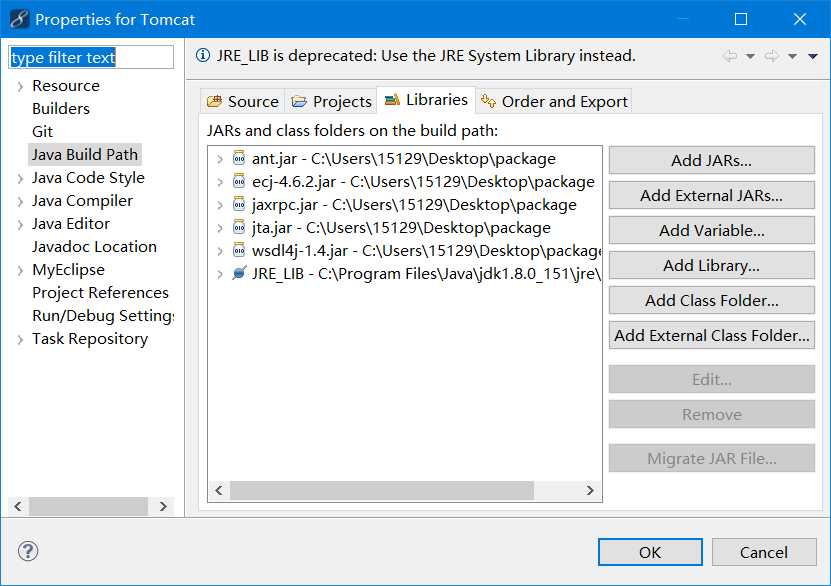The image size is (831, 586).
Task: Expand the Java Compiler node
Action: [x=20, y=201]
